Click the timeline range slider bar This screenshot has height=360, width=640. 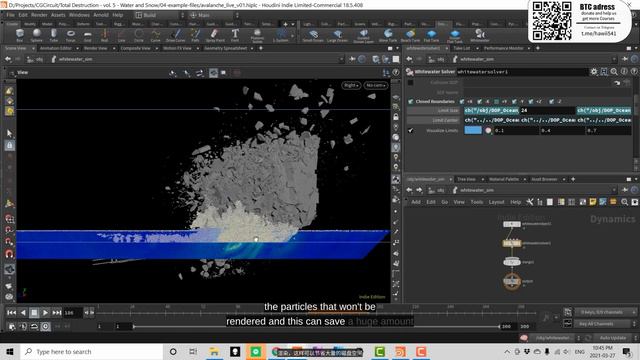coord(316,327)
